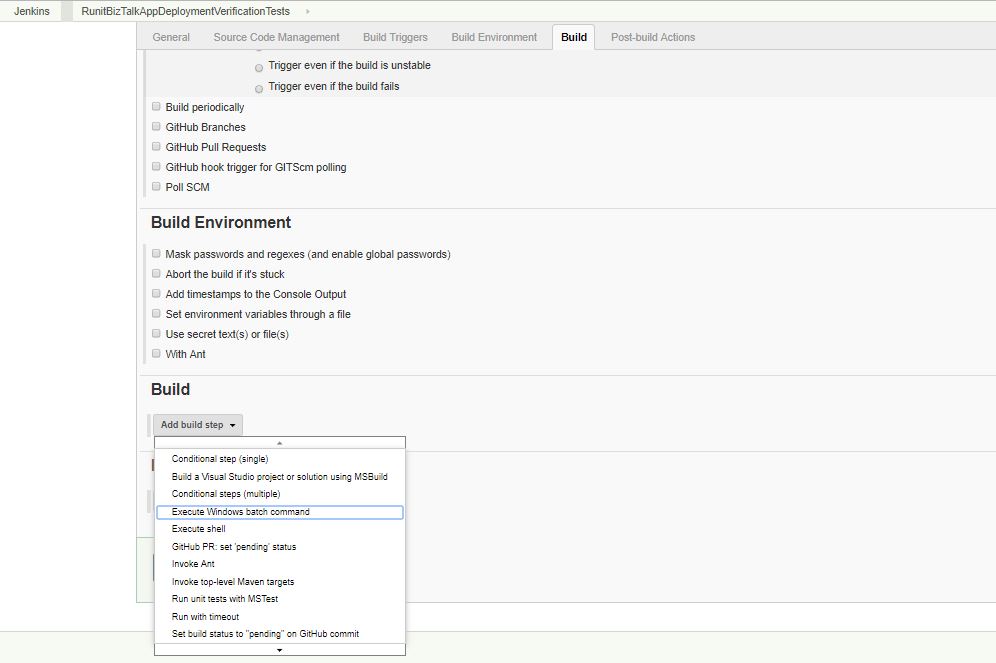Click the menu scroll-down arrow

(279, 650)
